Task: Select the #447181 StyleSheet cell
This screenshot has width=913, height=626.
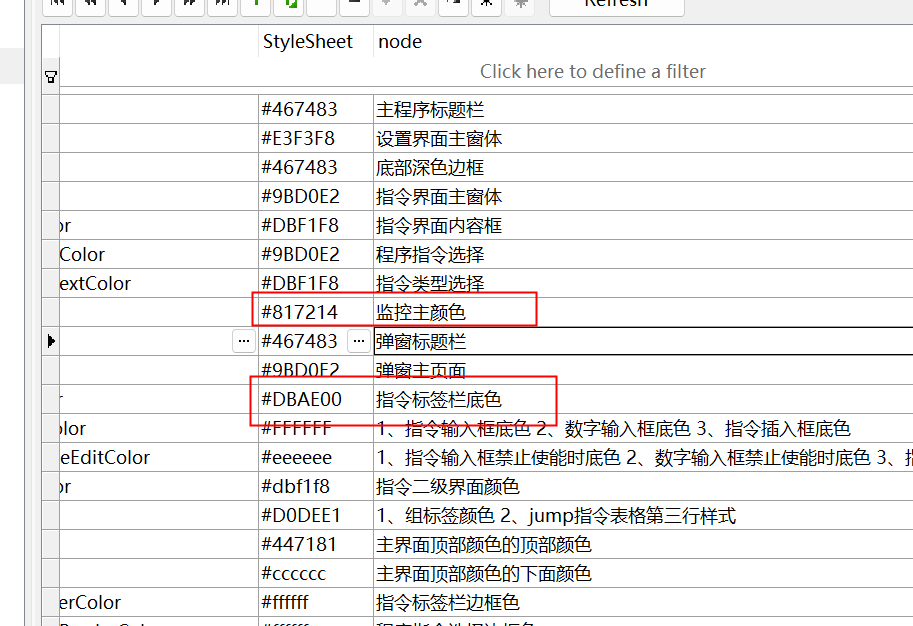Action: point(299,545)
